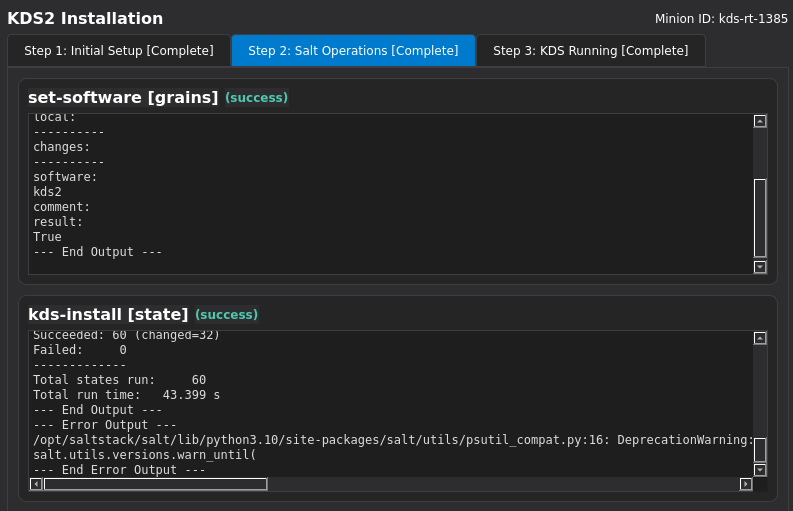Click the kds-install [state] heading
The width and height of the screenshot is (793, 511).
pyautogui.click(x=108, y=314)
